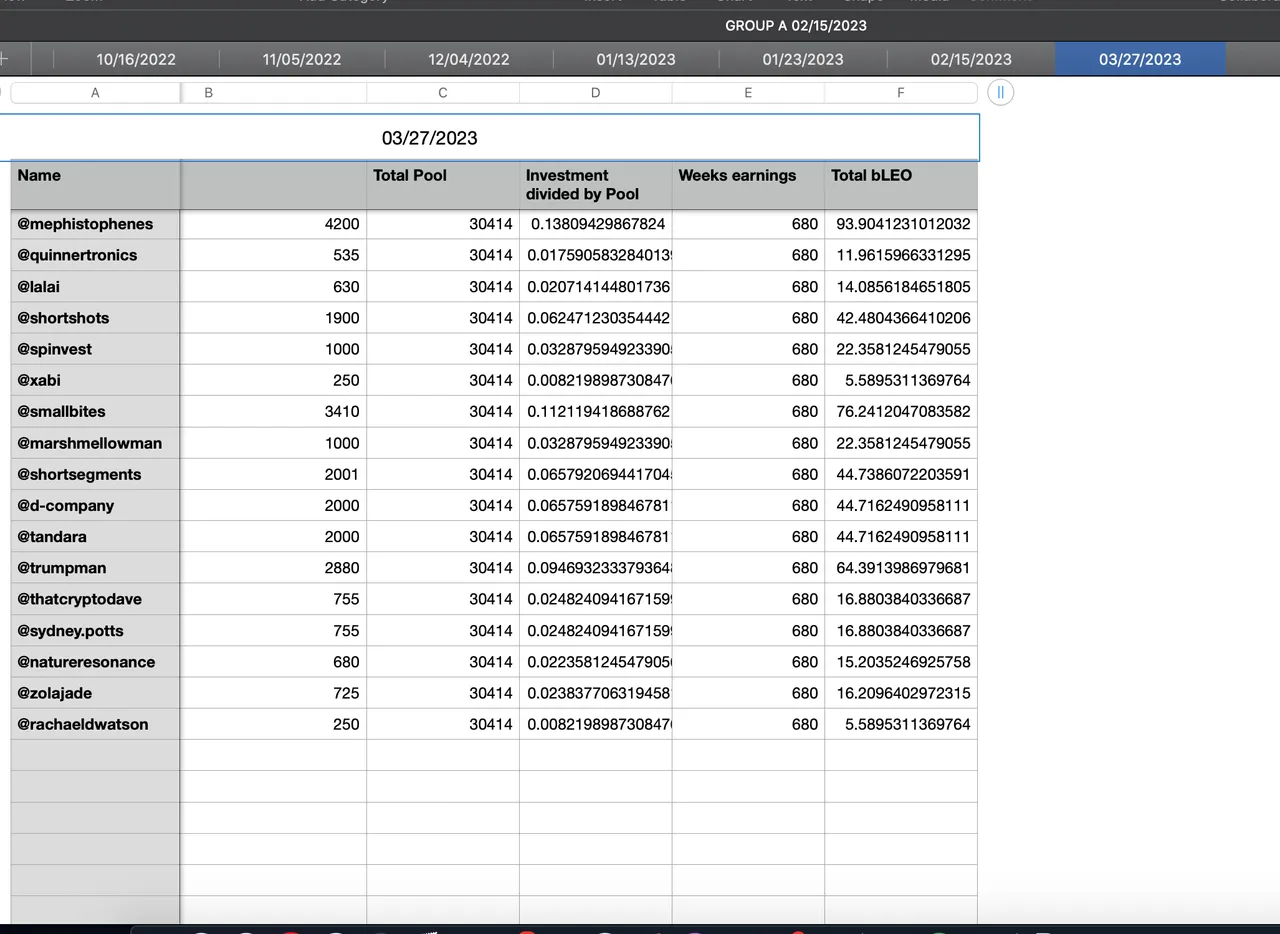Select column B header
1280x934 pixels.
pyautogui.click(x=273, y=93)
